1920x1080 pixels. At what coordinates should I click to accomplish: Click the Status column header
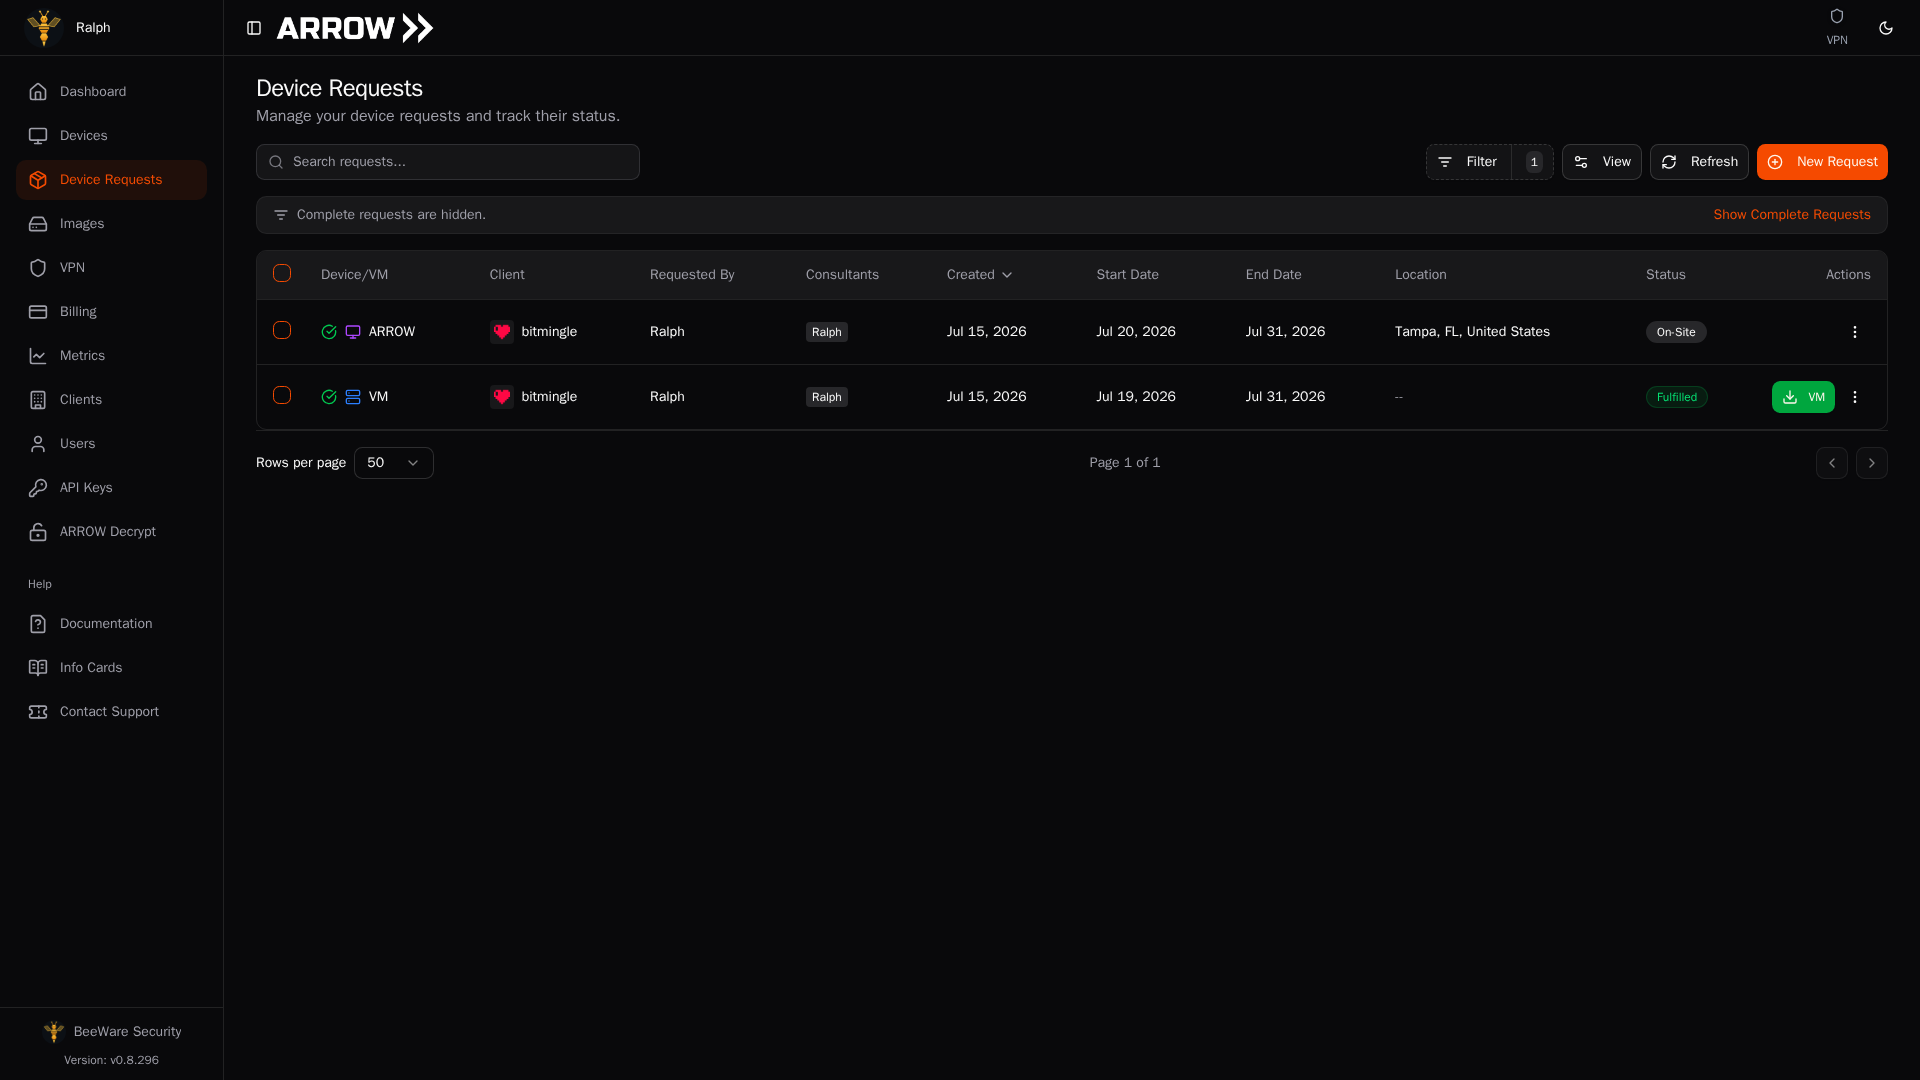coord(1666,275)
